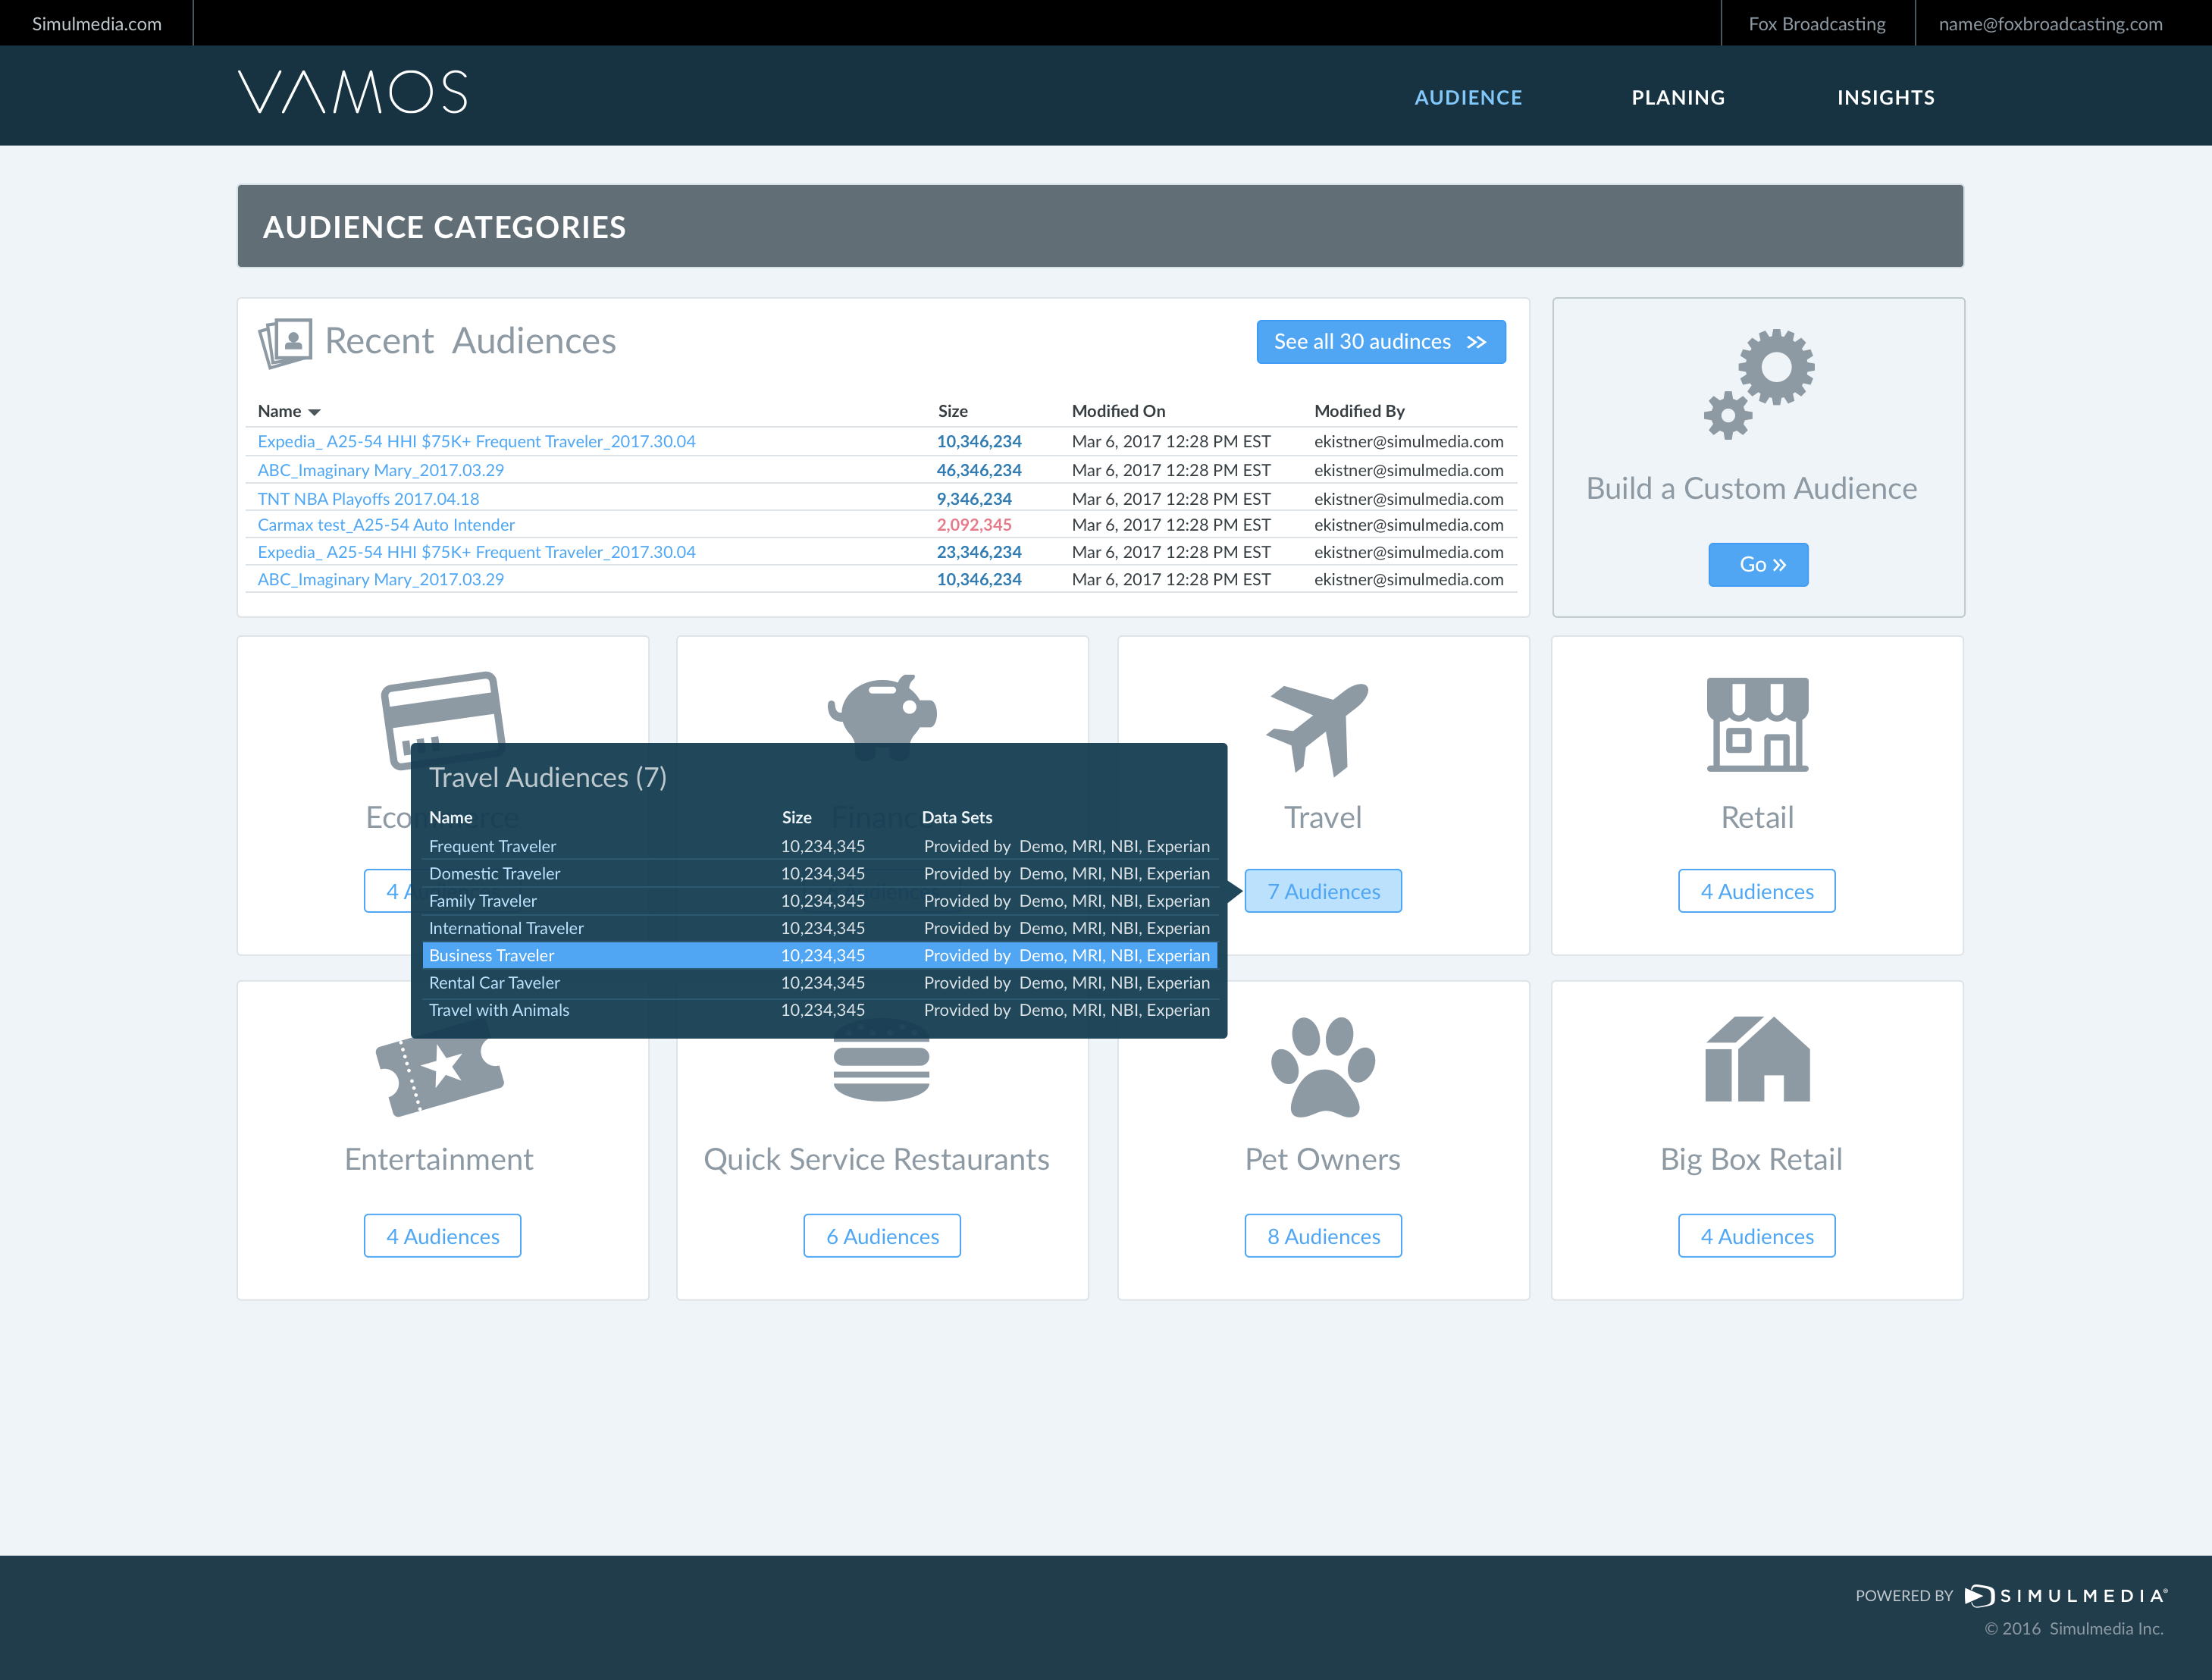Click the Retail storefront icon
This screenshot has height=1680, width=2212.
pyautogui.click(x=1757, y=725)
